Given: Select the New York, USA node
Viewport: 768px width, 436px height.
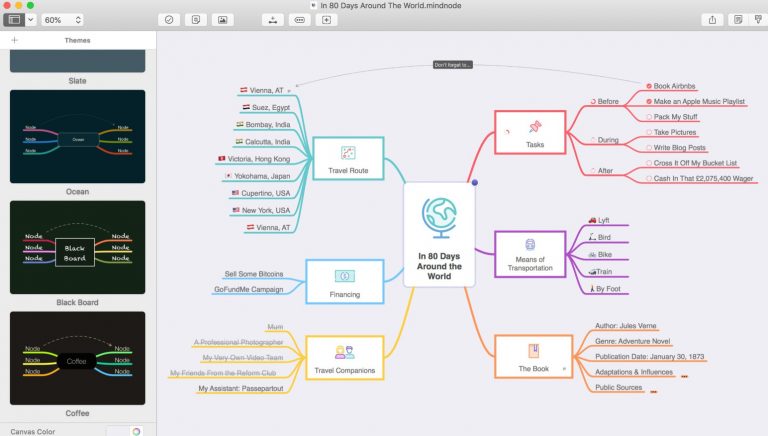Looking at the screenshot, I should point(261,211).
